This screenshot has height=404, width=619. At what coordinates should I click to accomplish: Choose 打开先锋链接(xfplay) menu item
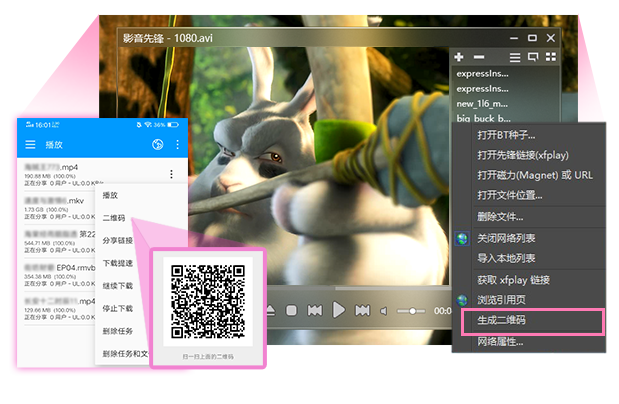pyautogui.click(x=529, y=155)
